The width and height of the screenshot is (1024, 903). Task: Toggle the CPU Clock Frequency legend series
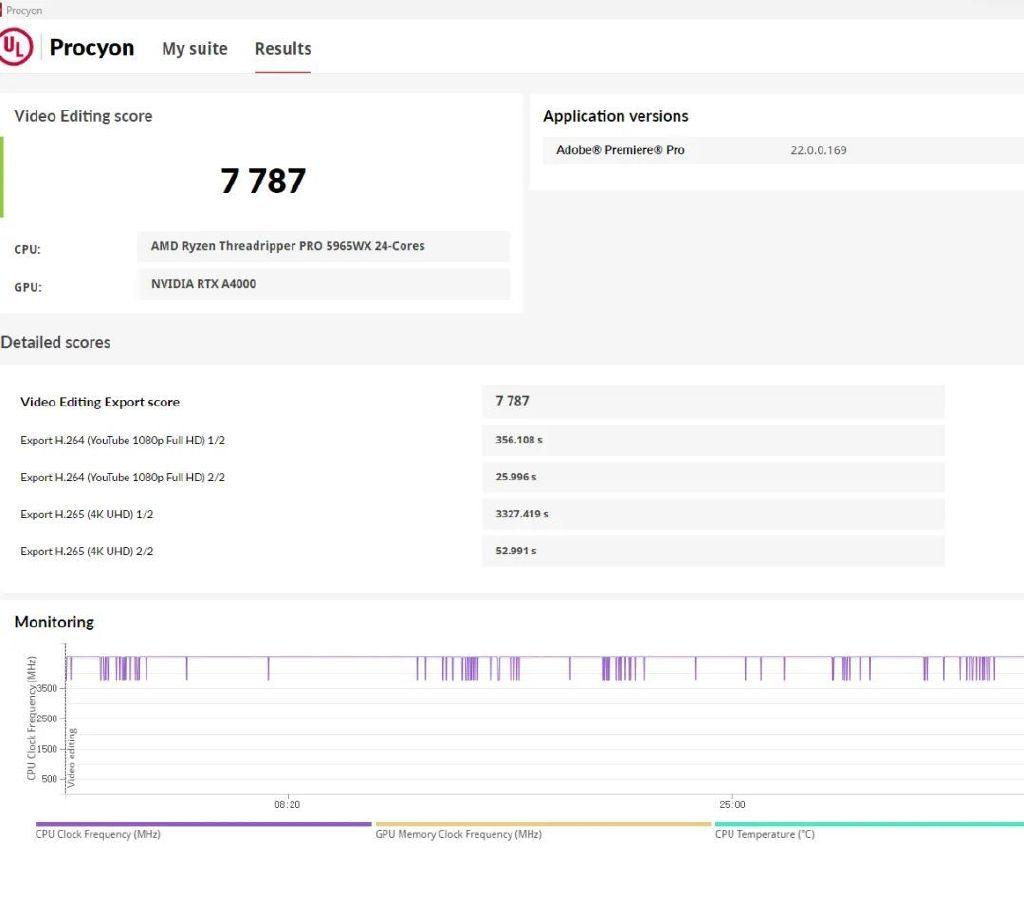98,834
